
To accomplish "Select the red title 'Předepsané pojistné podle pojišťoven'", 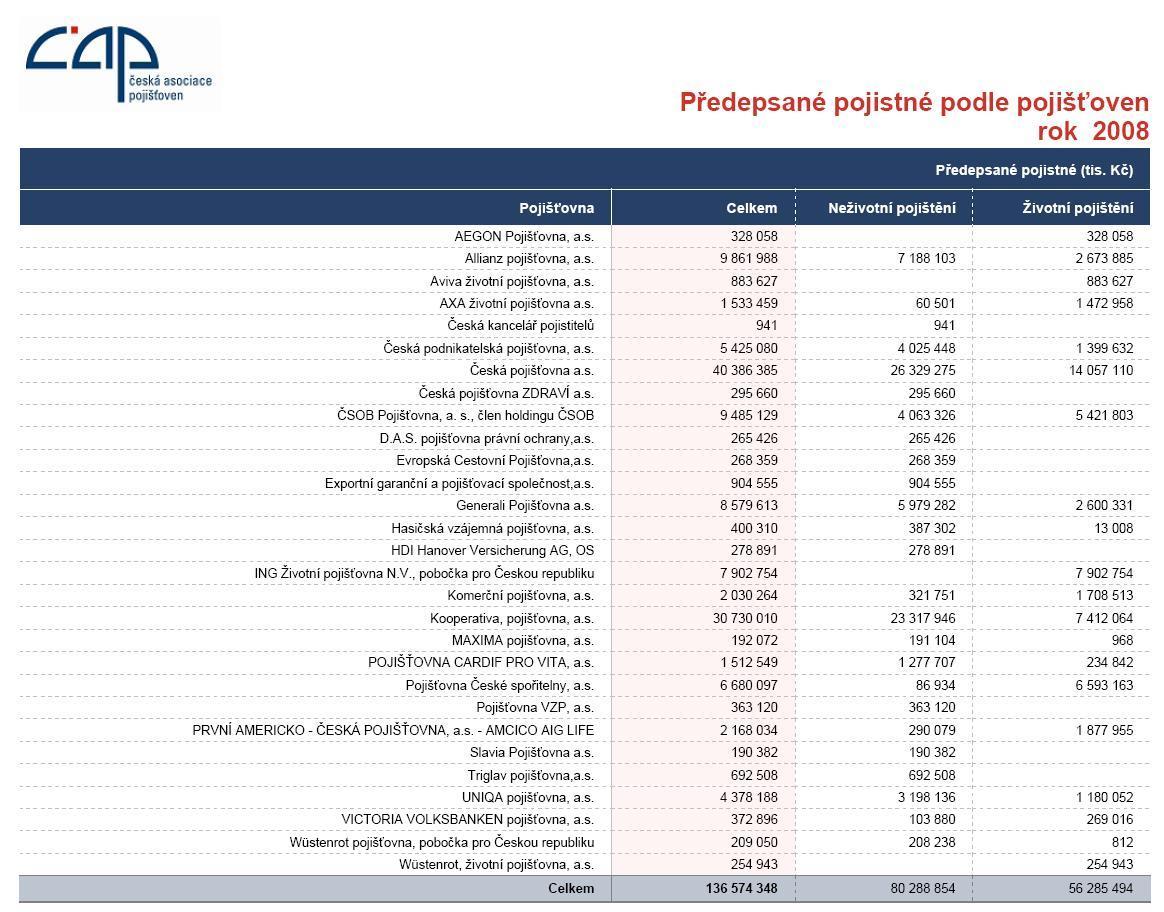I will pyautogui.click(x=914, y=102).
